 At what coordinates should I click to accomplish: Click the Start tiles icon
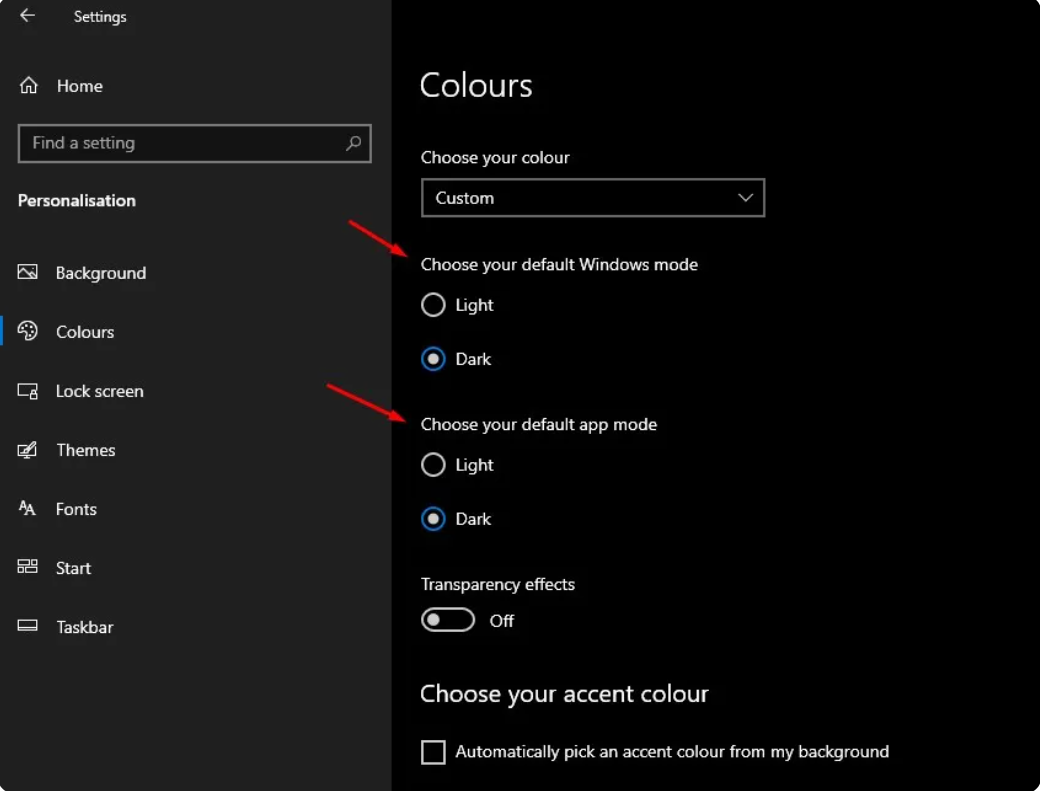click(28, 568)
